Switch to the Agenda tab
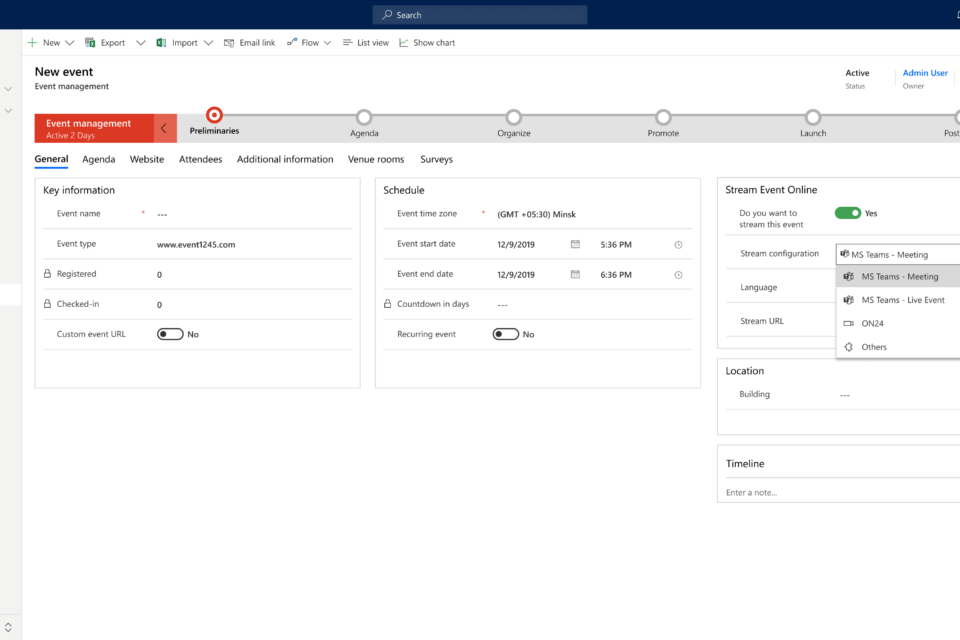 (98, 159)
